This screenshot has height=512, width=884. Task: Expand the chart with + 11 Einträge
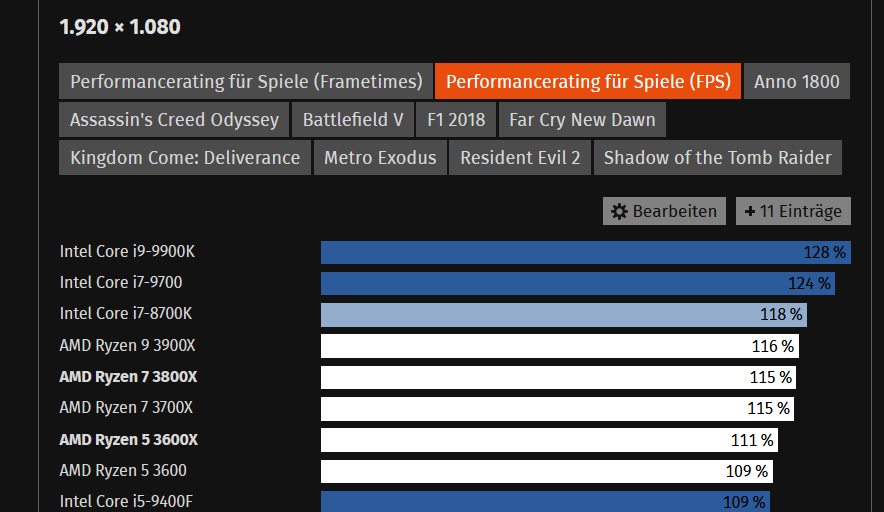(x=793, y=211)
